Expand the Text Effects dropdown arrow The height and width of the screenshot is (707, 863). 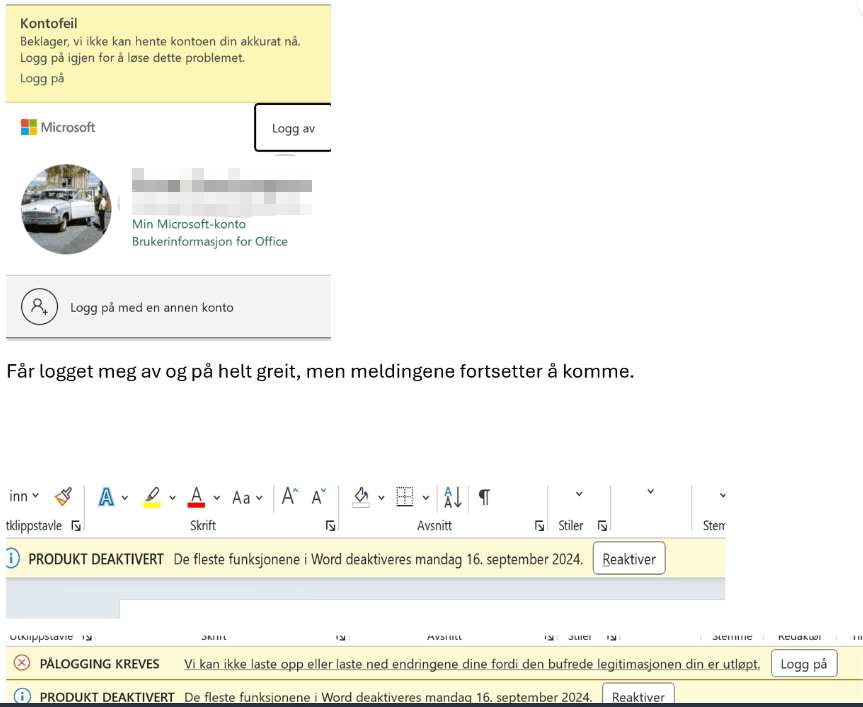[x=125, y=497]
